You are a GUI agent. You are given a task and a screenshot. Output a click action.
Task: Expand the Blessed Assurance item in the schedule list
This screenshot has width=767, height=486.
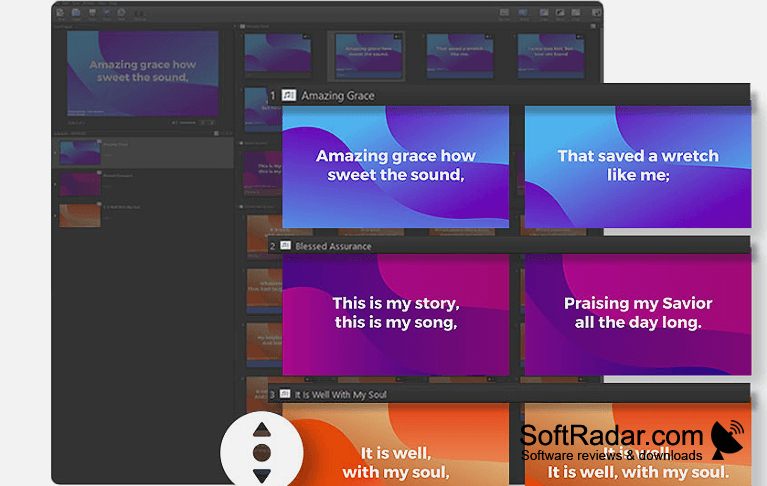tap(55, 184)
